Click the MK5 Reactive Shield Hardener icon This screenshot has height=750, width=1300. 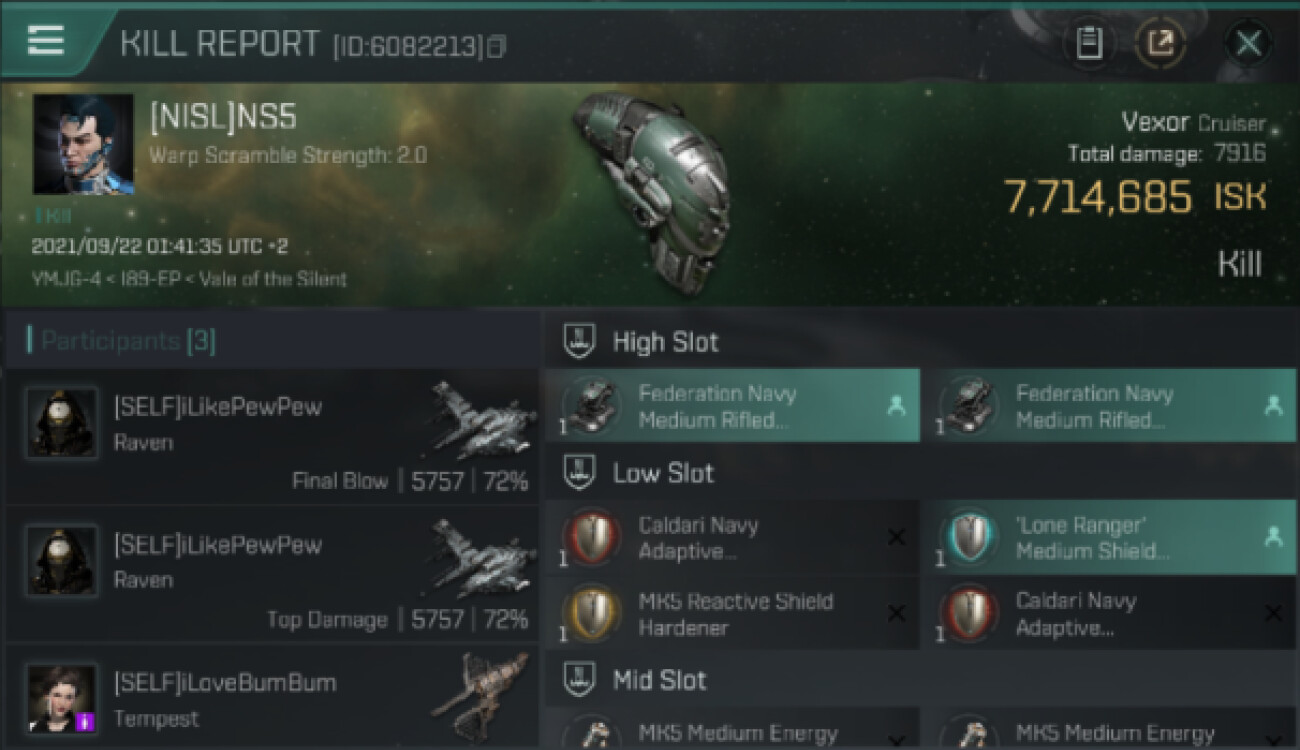[592, 614]
